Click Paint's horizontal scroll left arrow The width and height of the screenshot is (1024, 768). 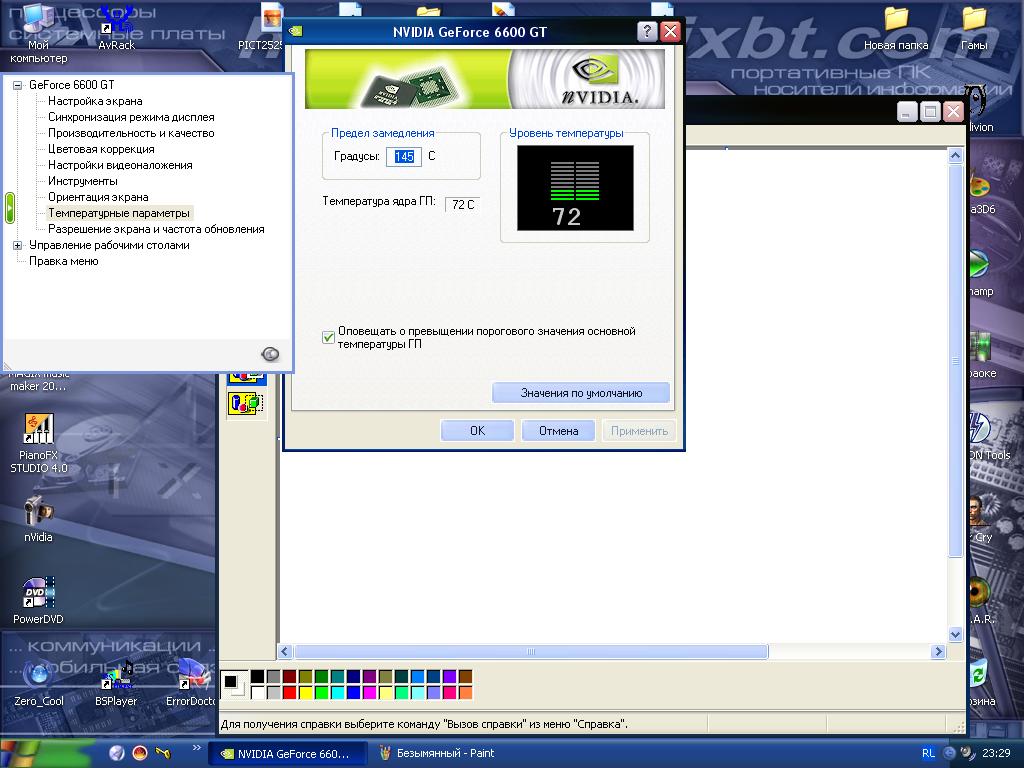pos(285,651)
